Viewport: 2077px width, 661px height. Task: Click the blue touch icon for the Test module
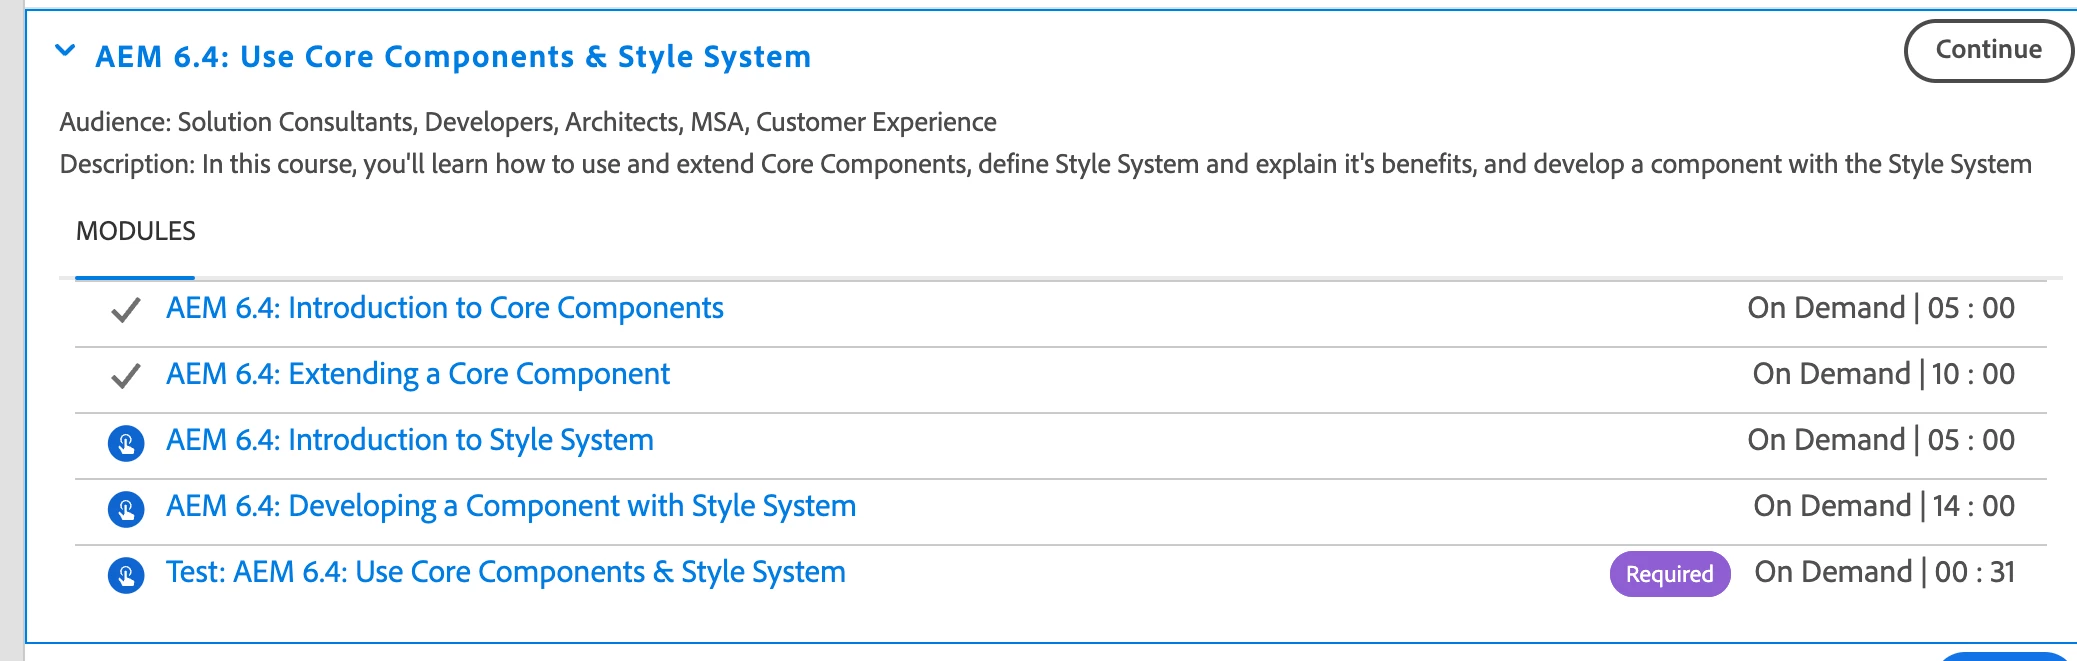click(126, 575)
